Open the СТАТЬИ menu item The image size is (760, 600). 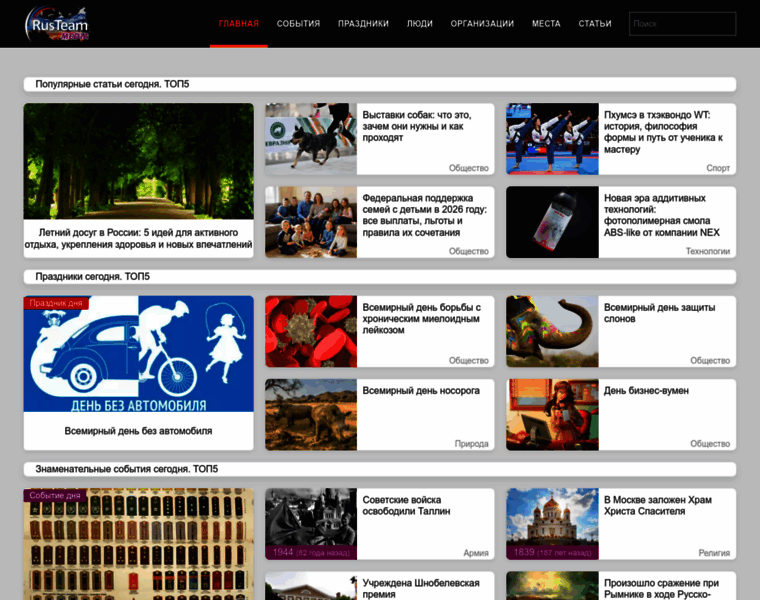(x=595, y=24)
